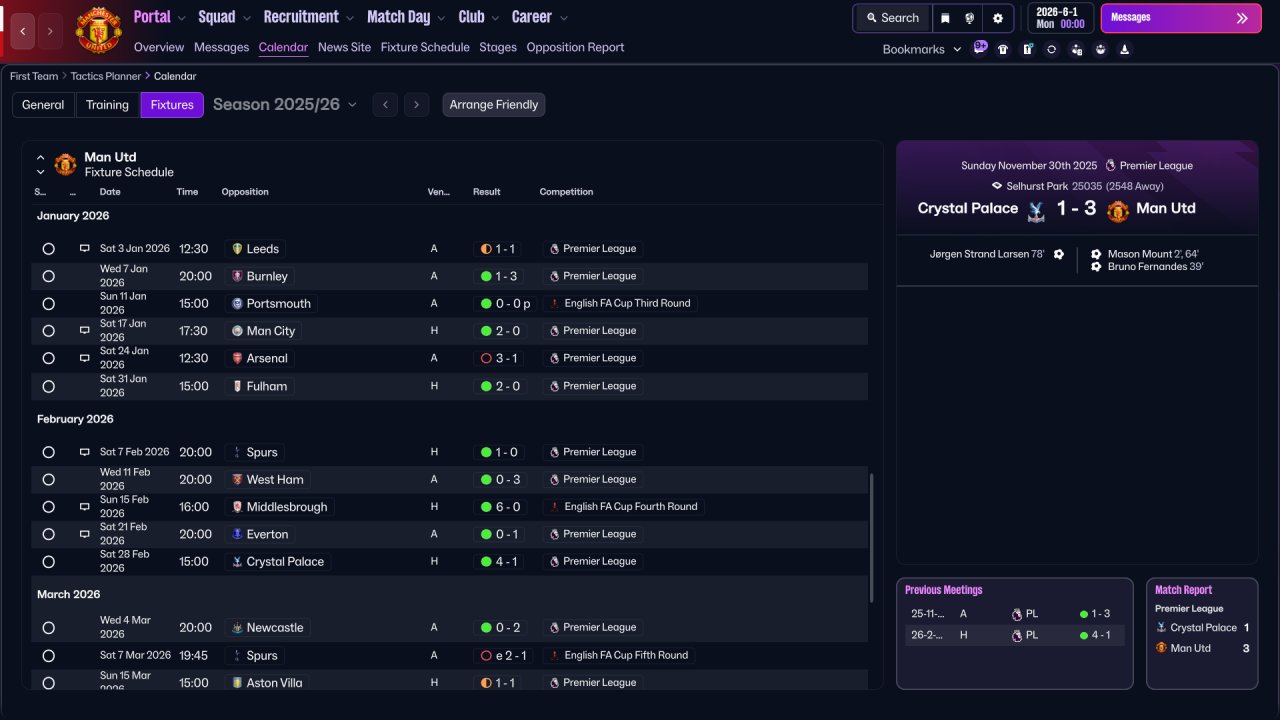The image size is (1280, 720).
Task: Open the settings gear icon
Action: [x=997, y=18]
